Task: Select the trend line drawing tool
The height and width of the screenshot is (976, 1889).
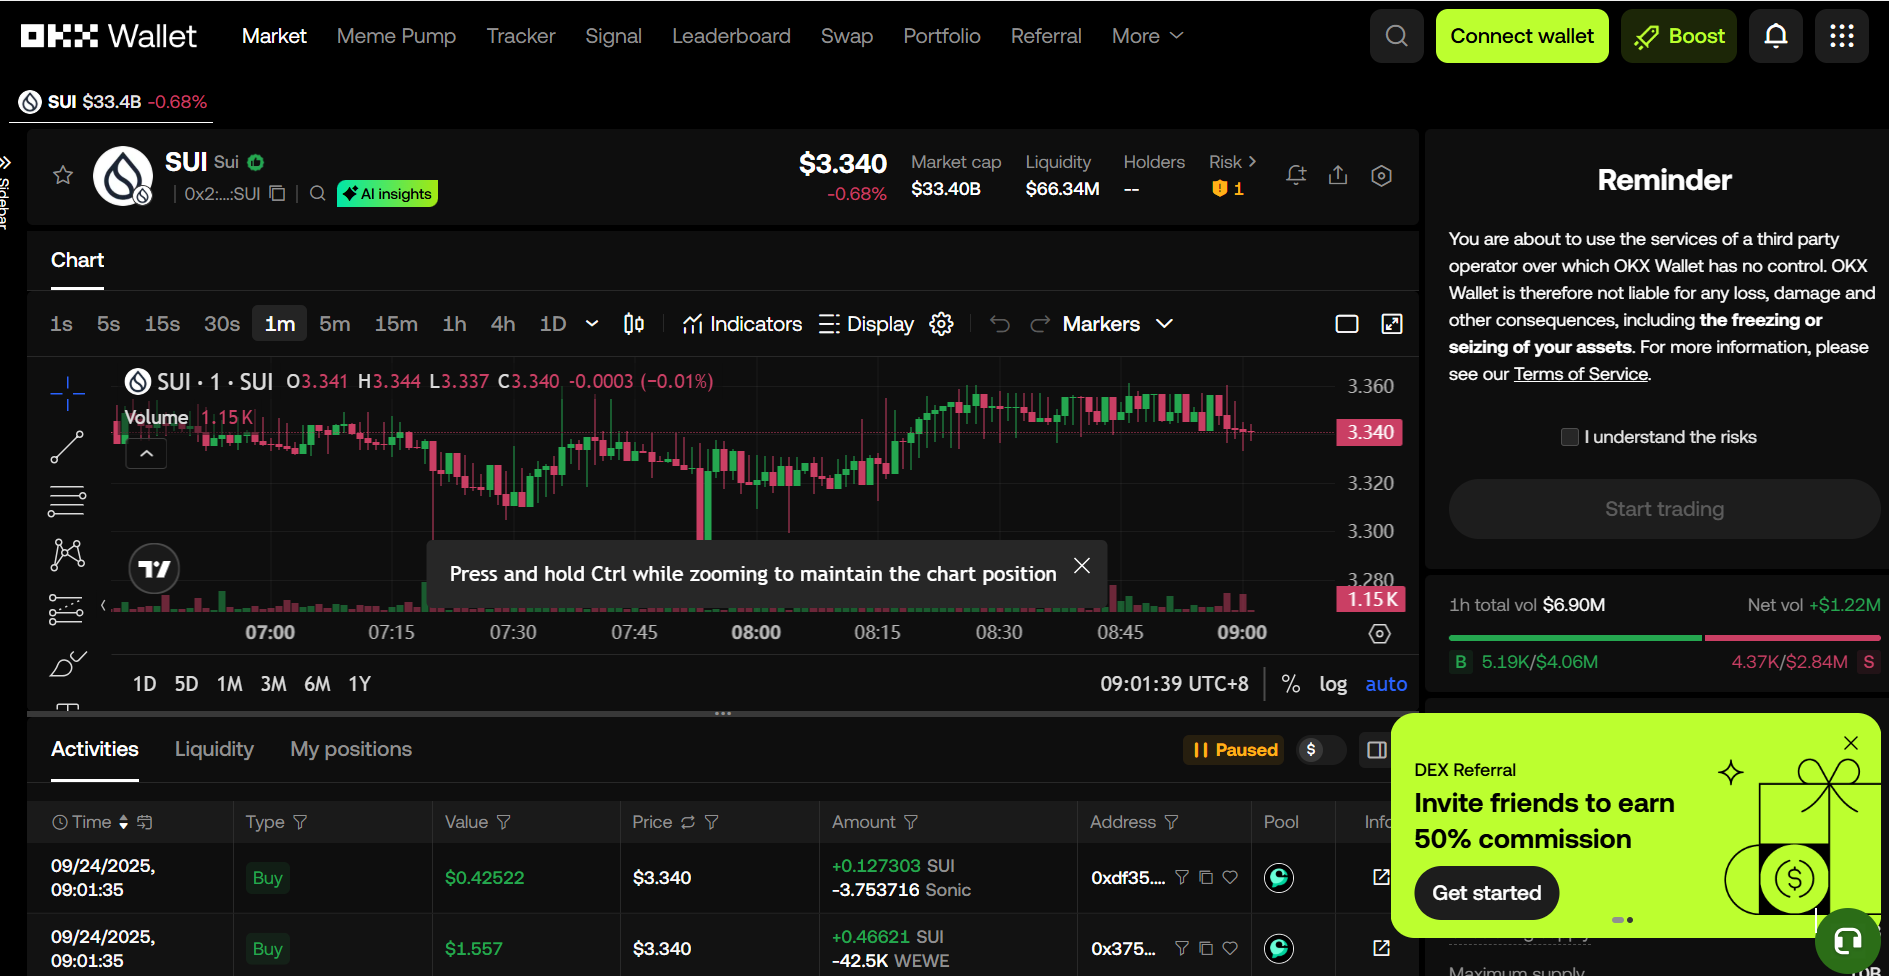Action: click(67, 447)
